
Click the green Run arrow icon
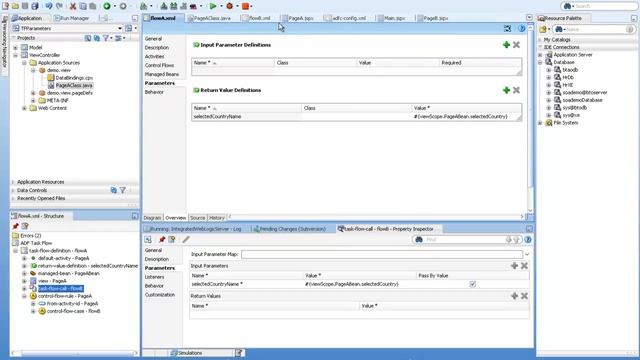tap(213, 6)
